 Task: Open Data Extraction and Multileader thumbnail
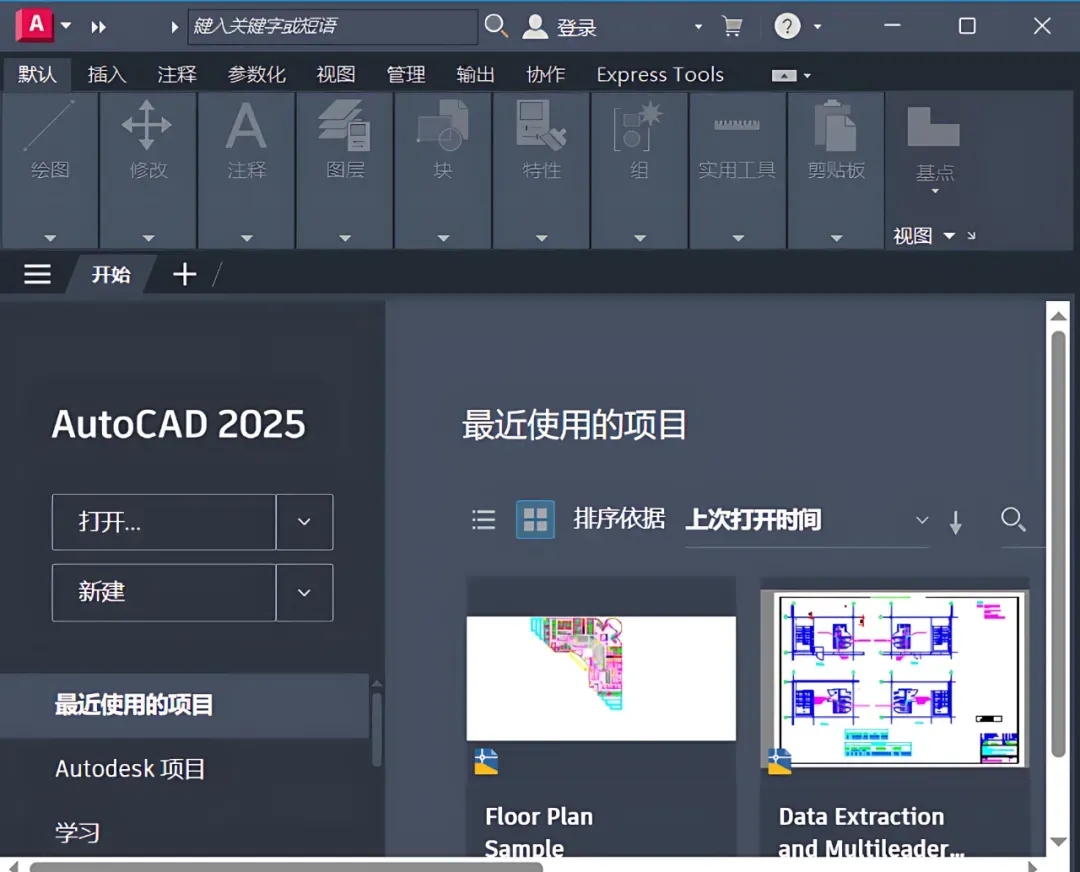(x=894, y=678)
